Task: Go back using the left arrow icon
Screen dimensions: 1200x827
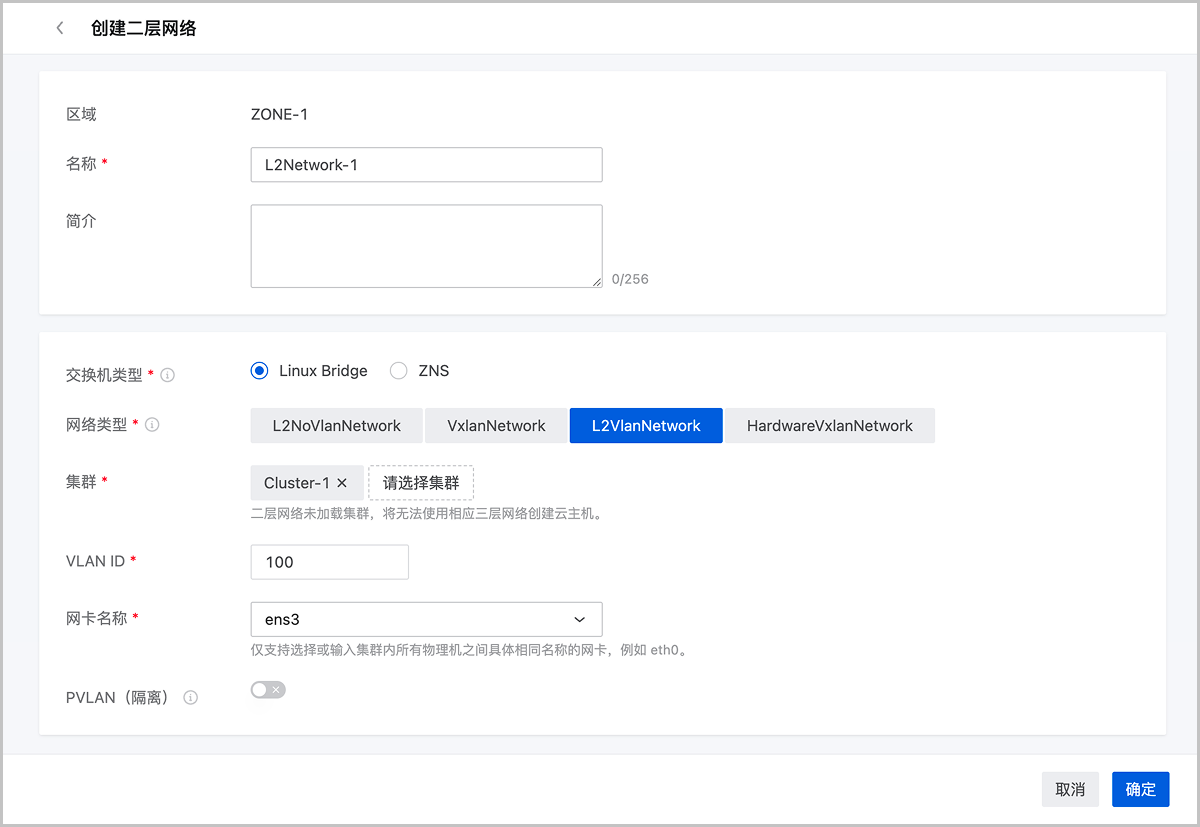Action: click(x=60, y=28)
